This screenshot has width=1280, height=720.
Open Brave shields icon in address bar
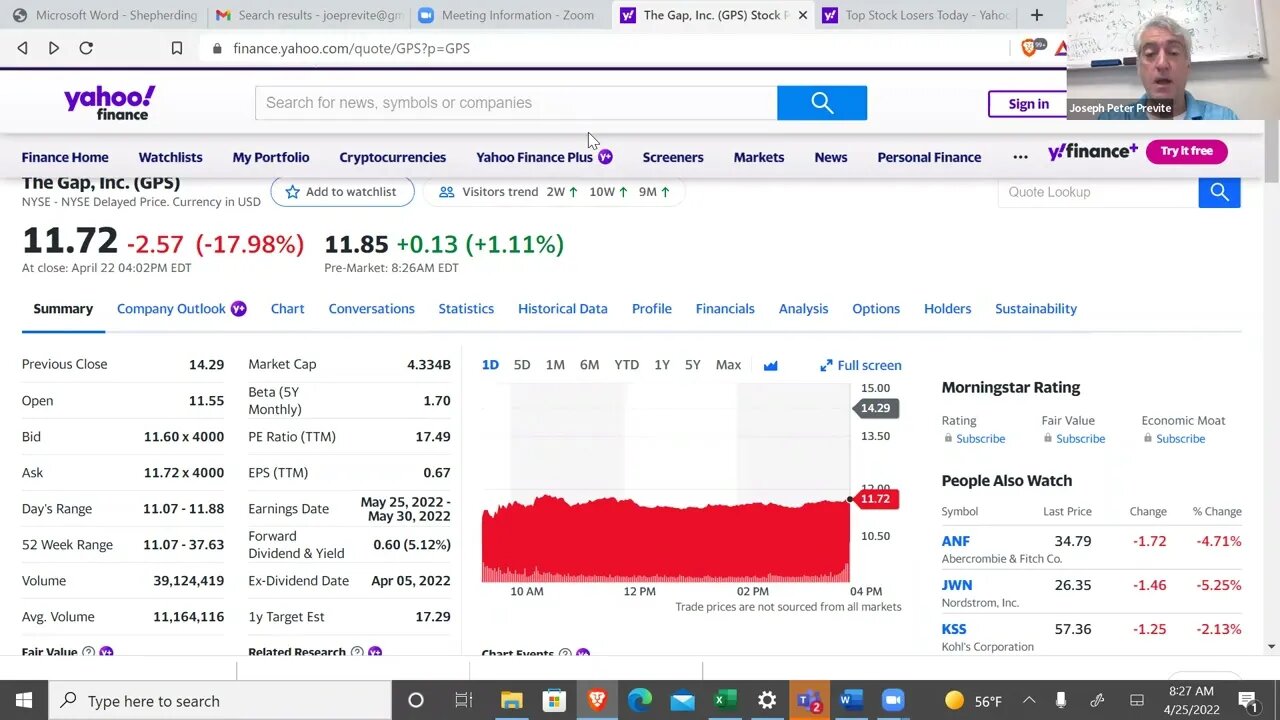pyautogui.click(x=1029, y=48)
